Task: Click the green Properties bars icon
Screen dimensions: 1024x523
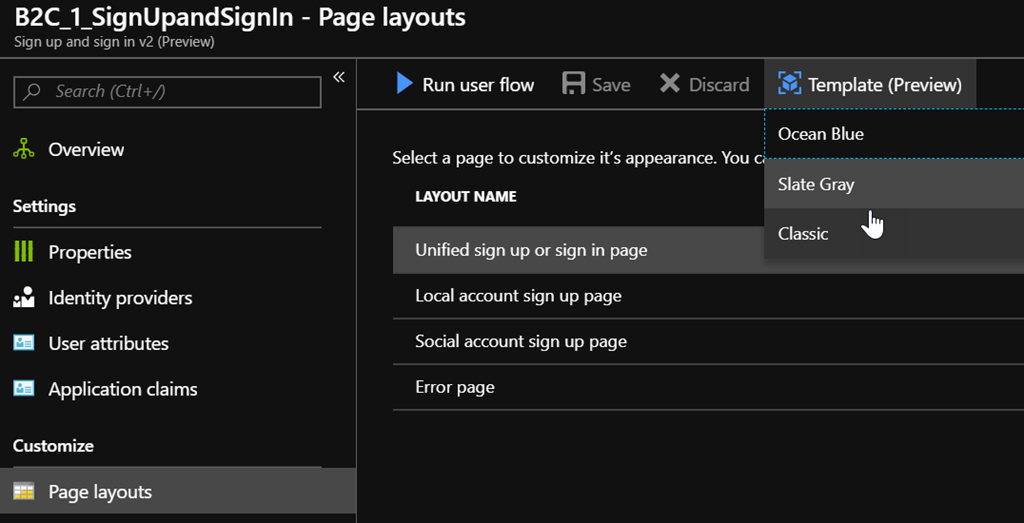Action: (24, 252)
